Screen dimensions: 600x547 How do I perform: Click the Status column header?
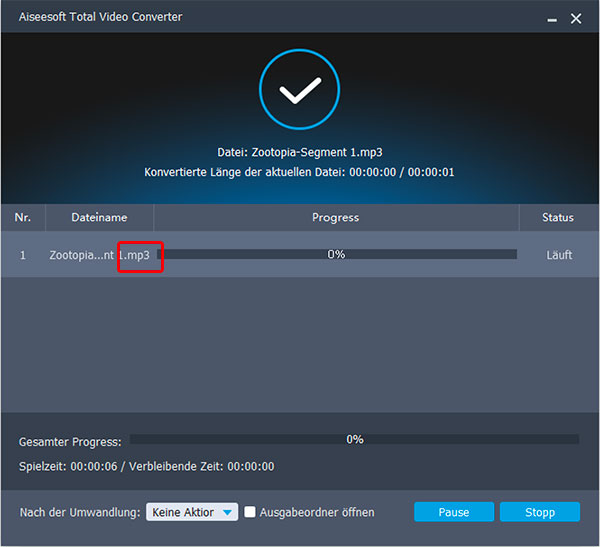558,217
